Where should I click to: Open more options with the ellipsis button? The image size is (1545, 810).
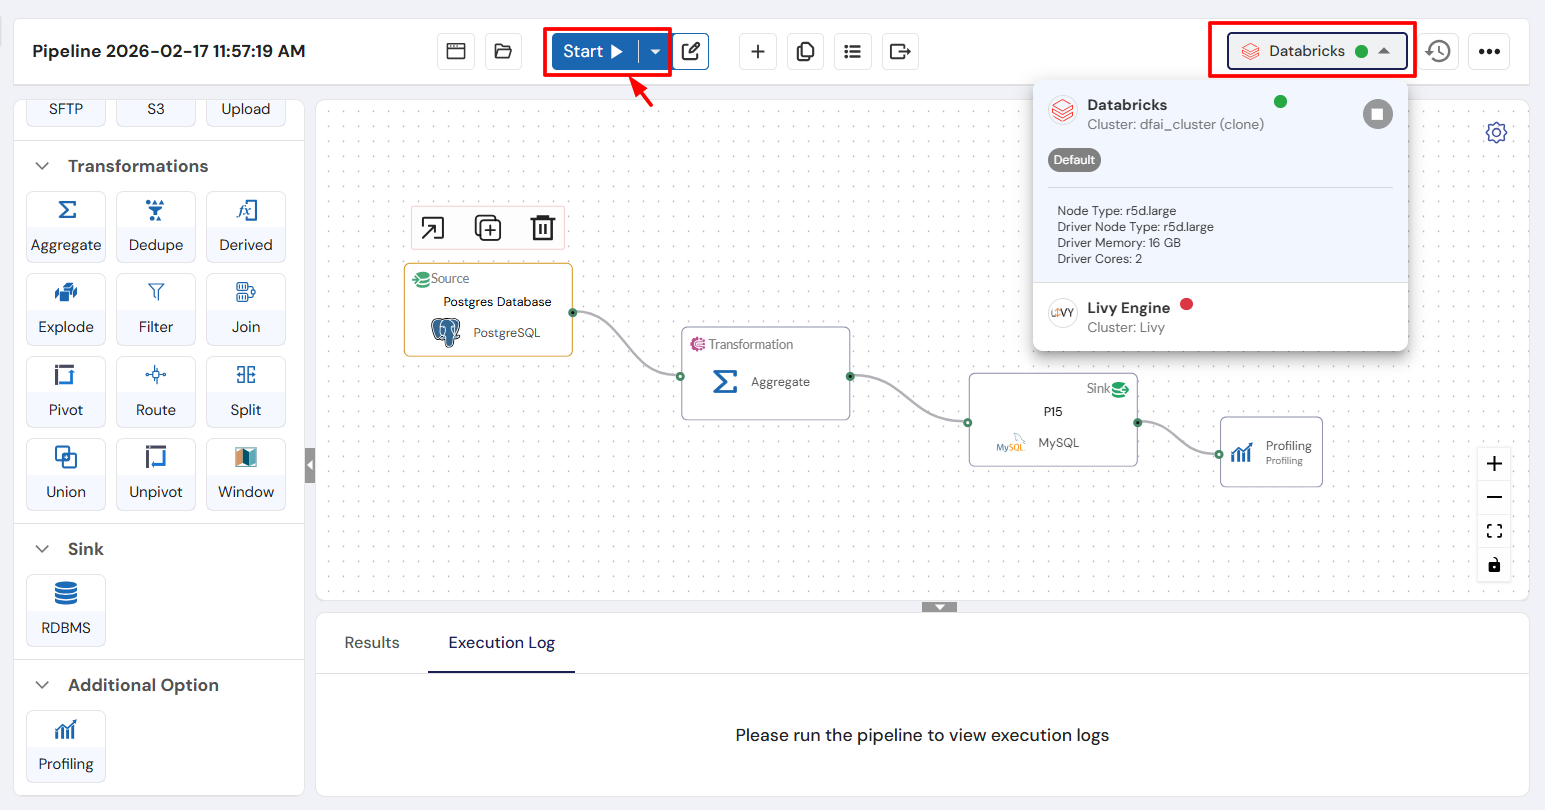pyautogui.click(x=1489, y=51)
